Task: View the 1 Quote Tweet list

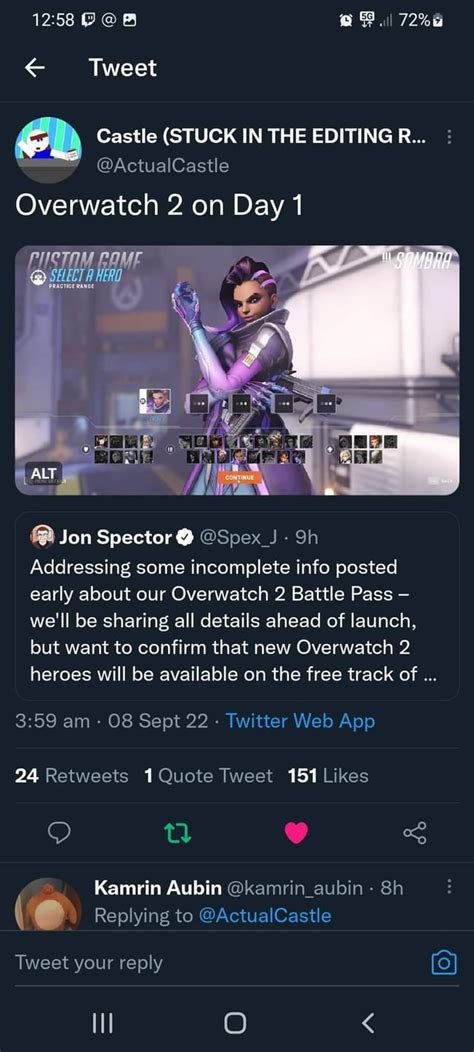Action: click(208, 776)
